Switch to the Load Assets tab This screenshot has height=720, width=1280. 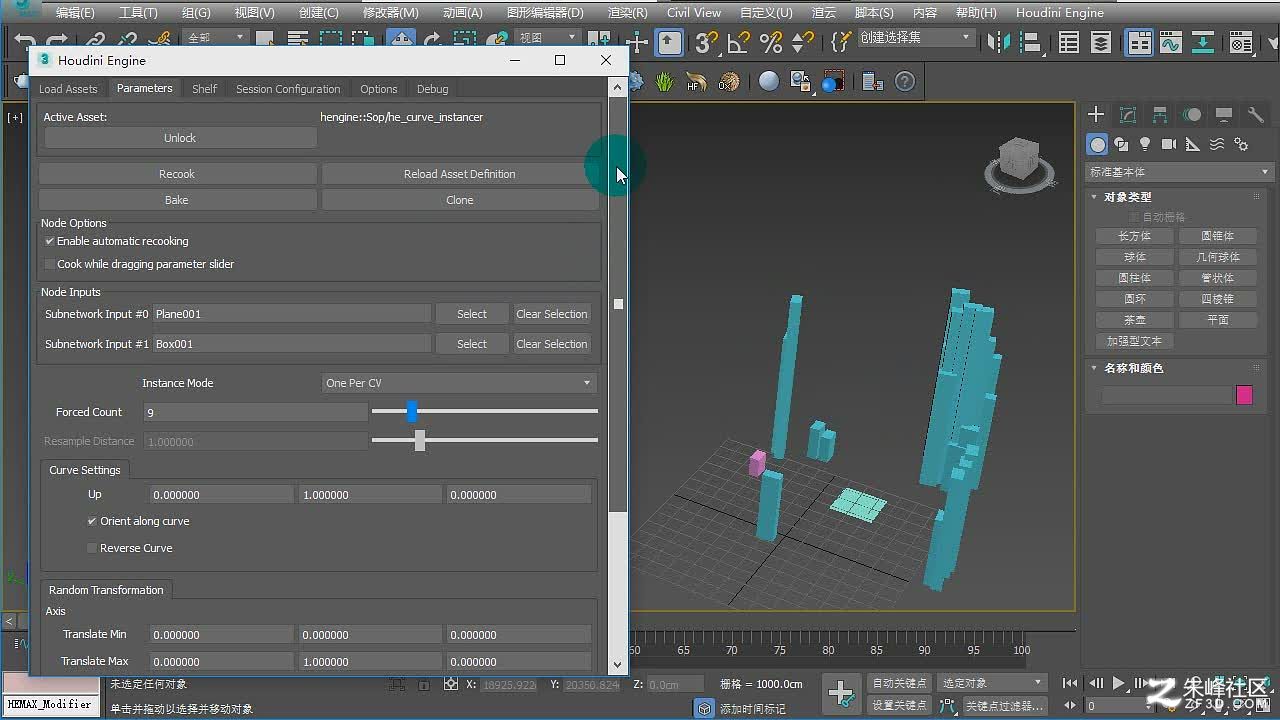[68, 89]
